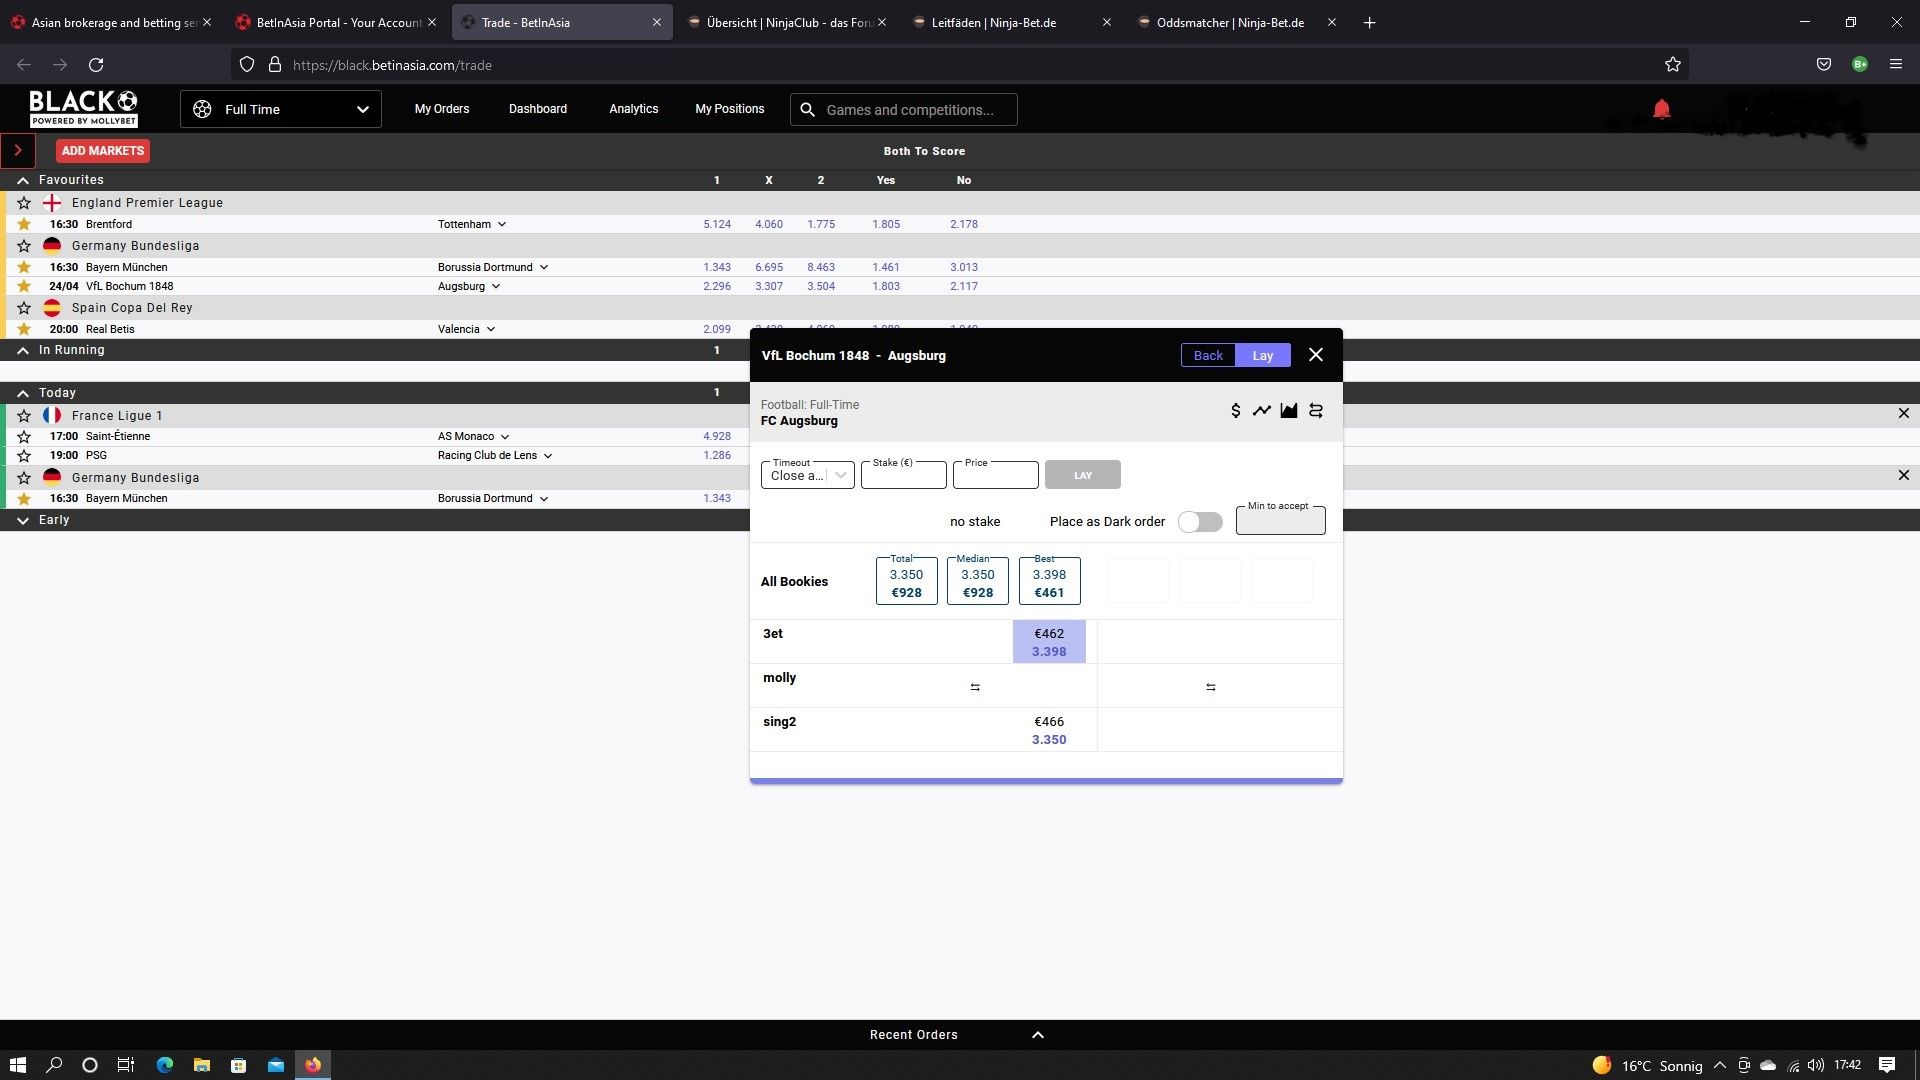This screenshot has width=1920, height=1080.
Task: Open File Explorer from the taskbar
Action: pyautogui.click(x=202, y=1065)
